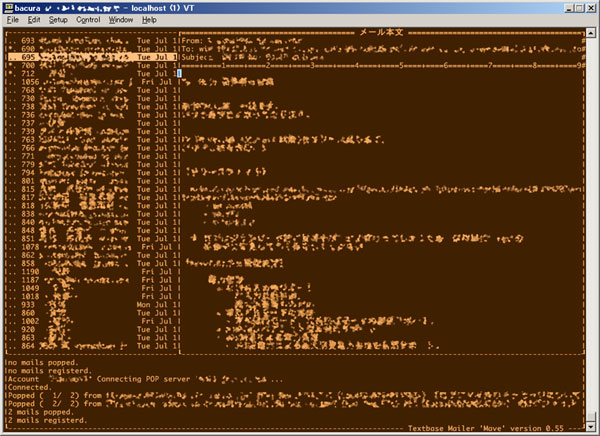Click the '2 mails popped' log line
The height and width of the screenshot is (436, 600).
click(x=40, y=411)
